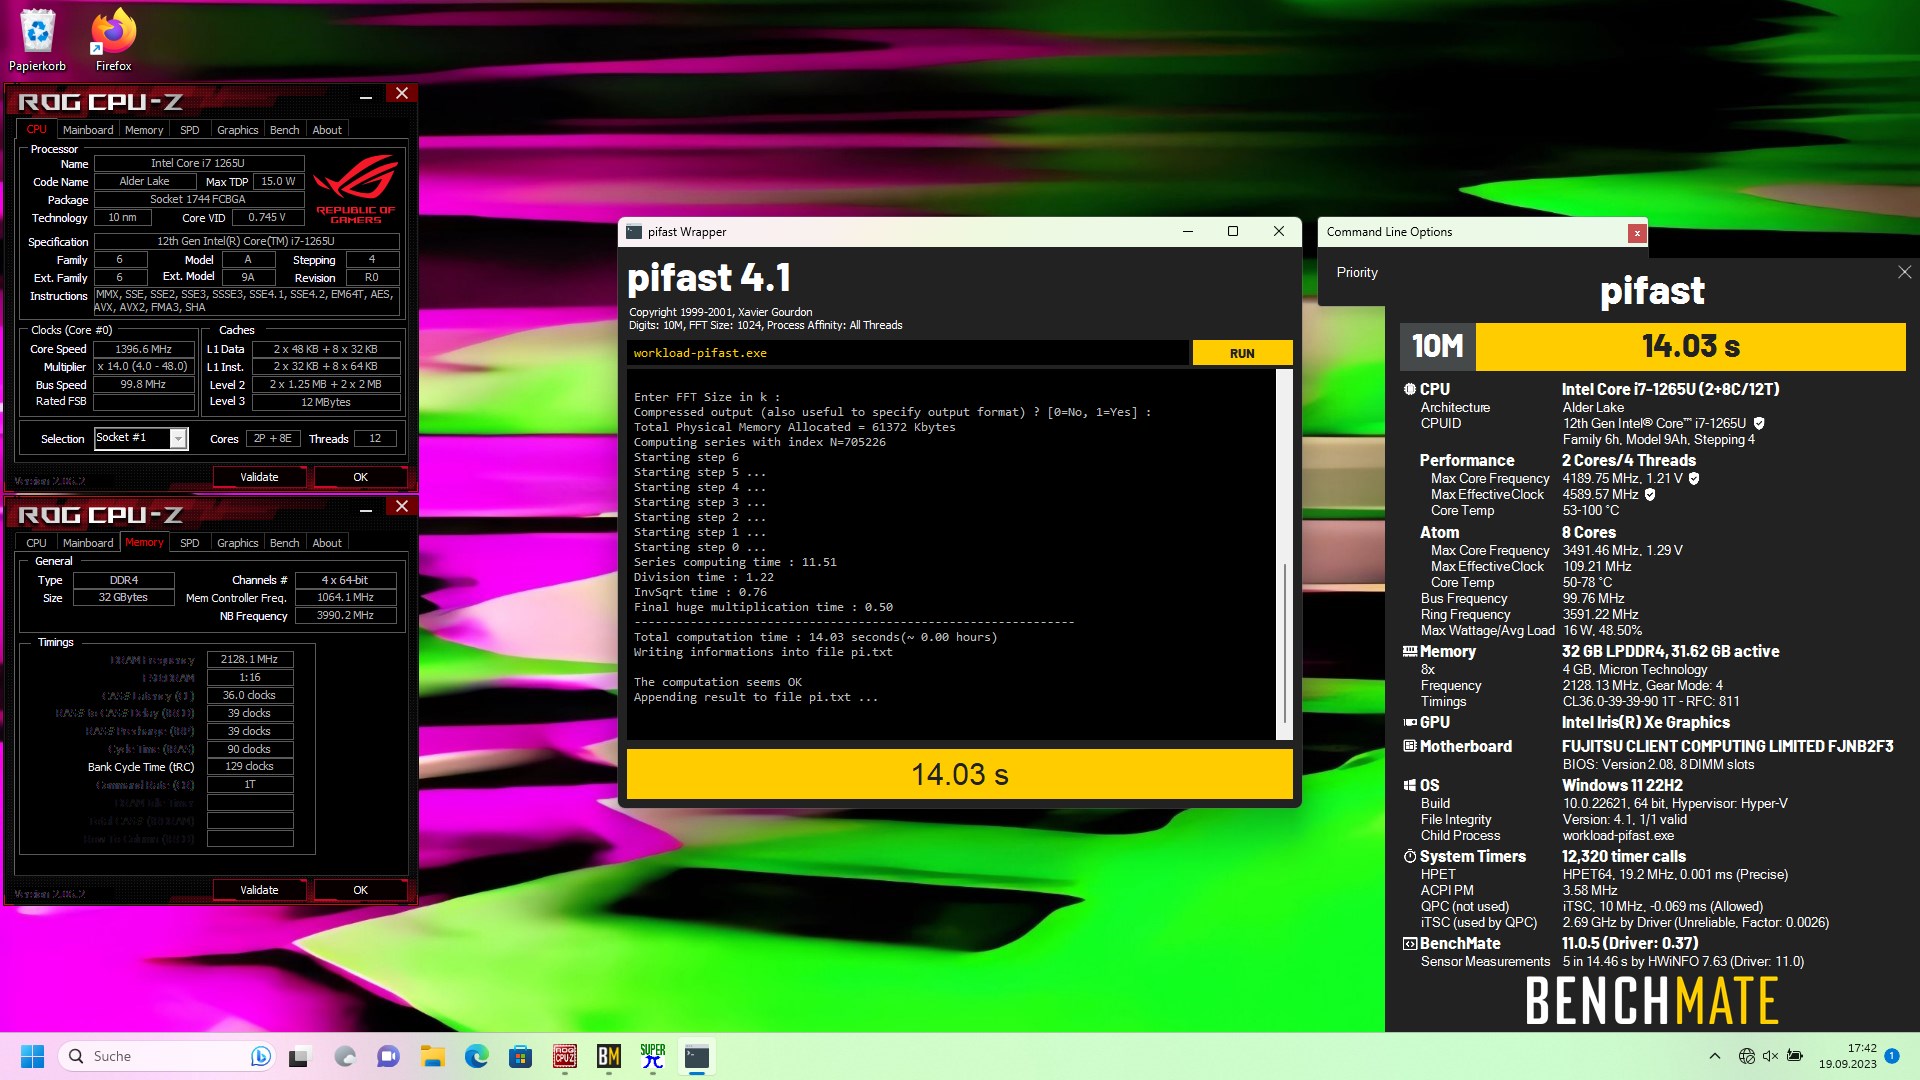The width and height of the screenshot is (1920, 1080).
Task: Open About tab in upper CPU-Z window
Action: click(x=327, y=130)
